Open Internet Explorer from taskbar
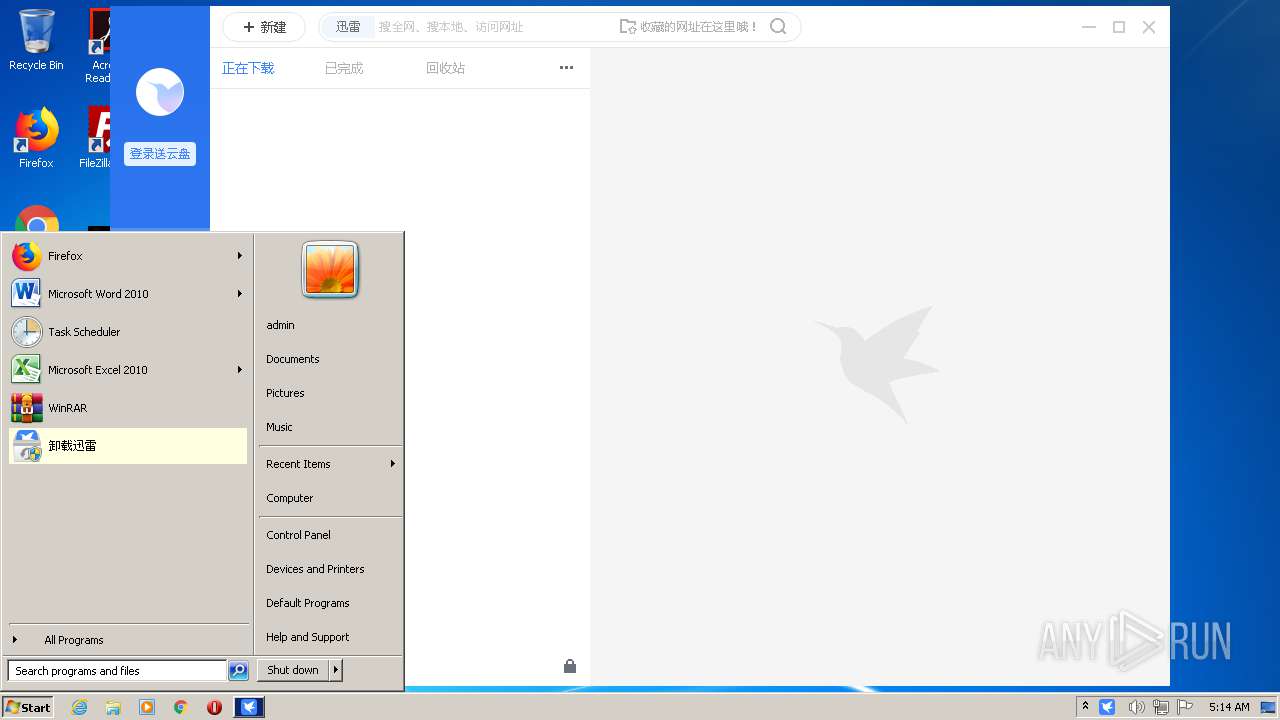The height and width of the screenshot is (720, 1280). click(x=80, y=707)
